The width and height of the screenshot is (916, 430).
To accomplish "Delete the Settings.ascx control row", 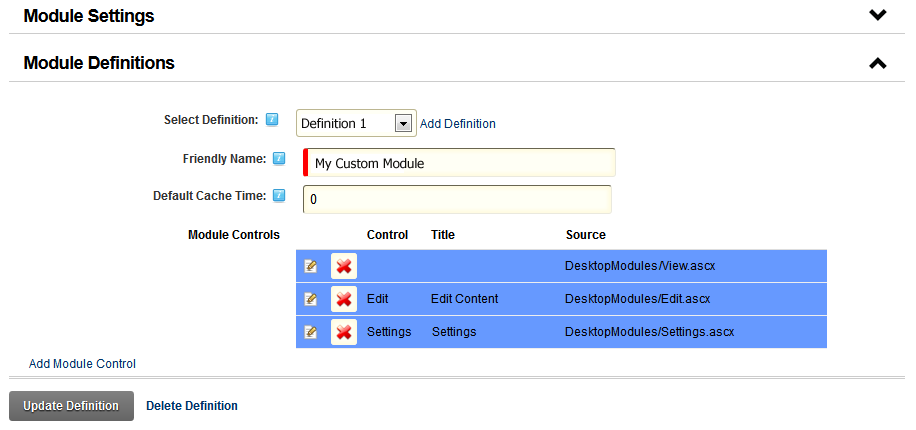I will click(x=344, y=332).
